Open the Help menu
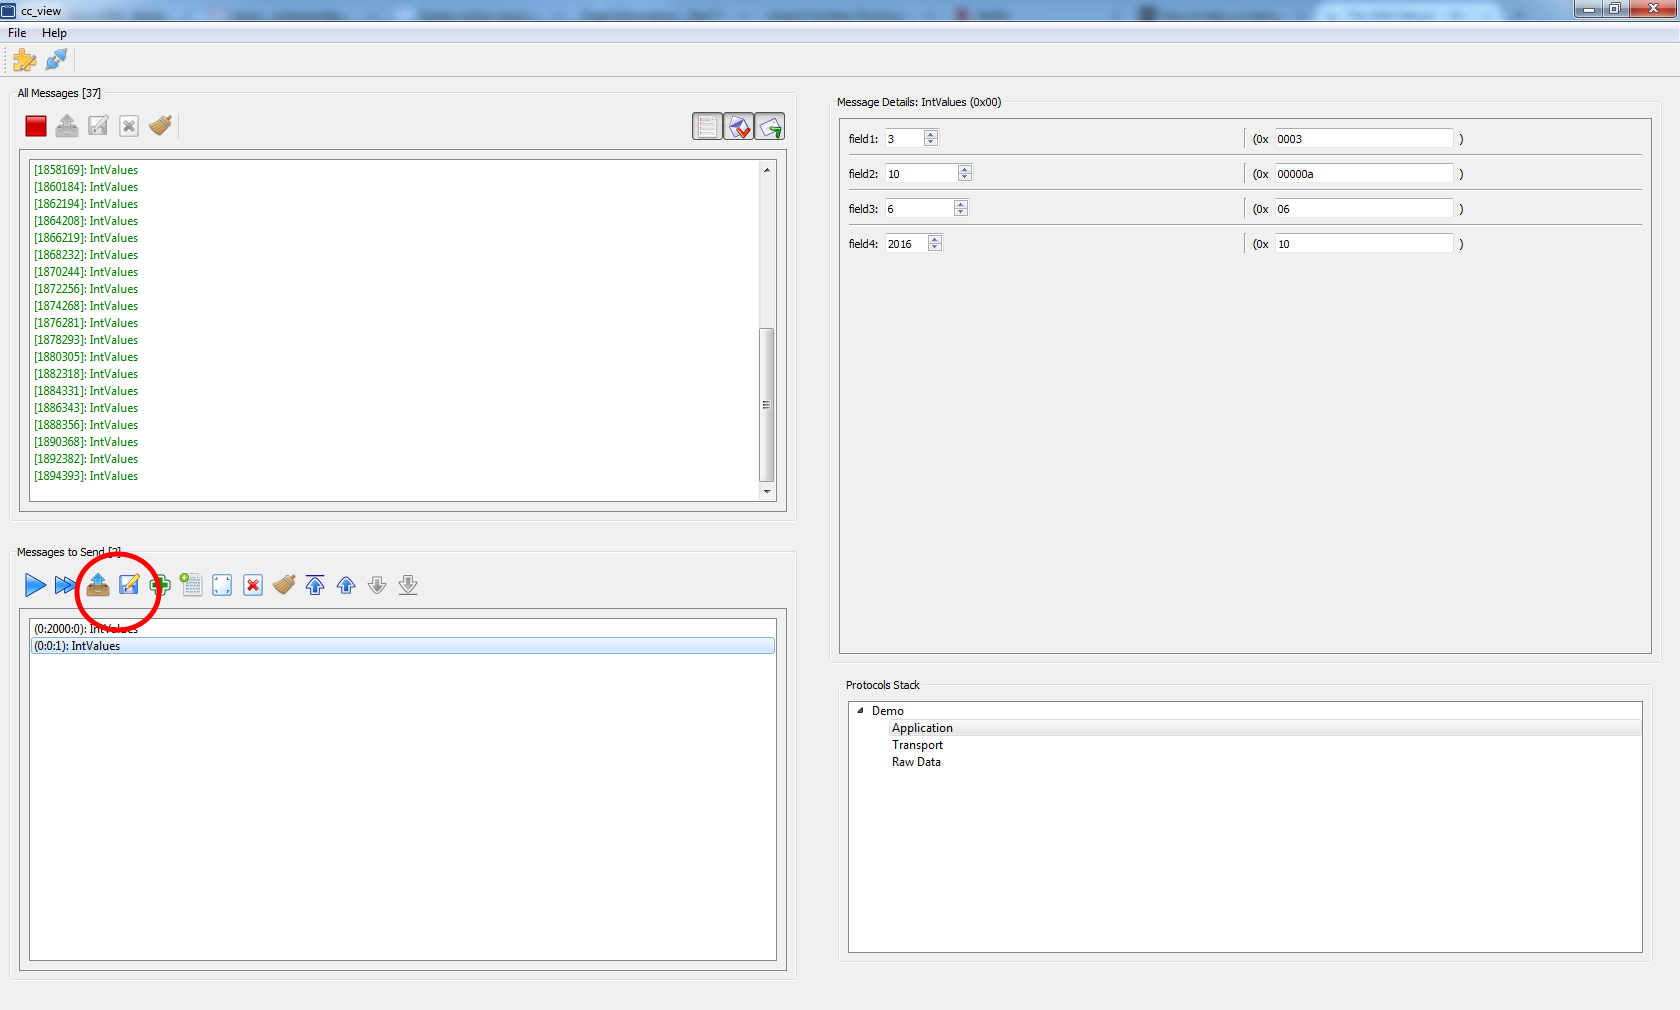 point(54,33)
